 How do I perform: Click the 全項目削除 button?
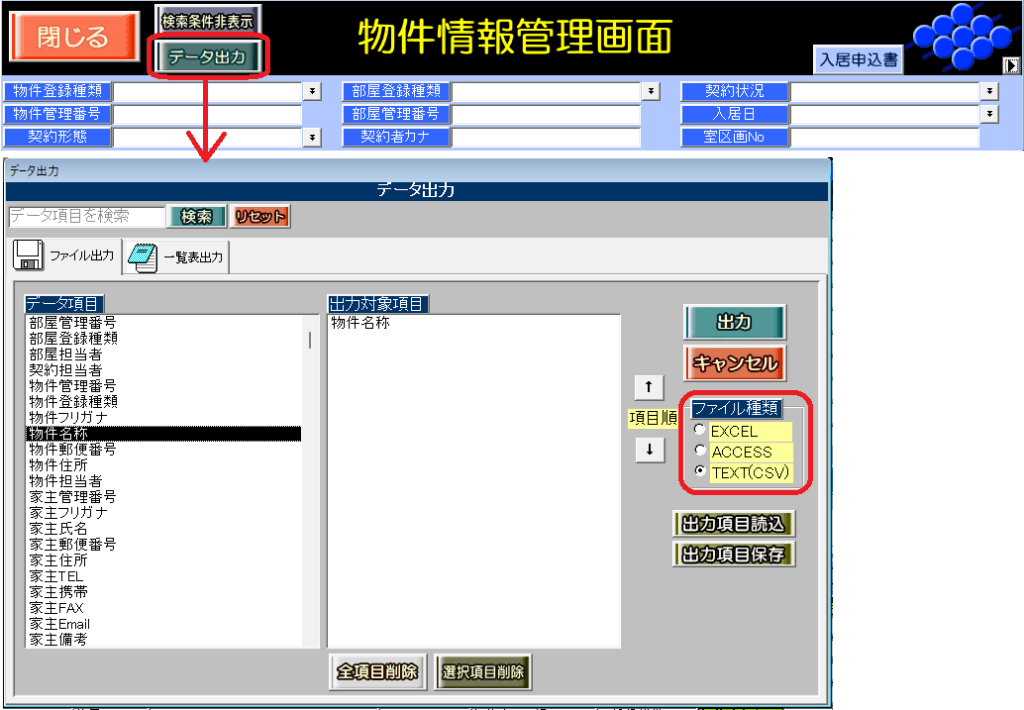point(377,672)
